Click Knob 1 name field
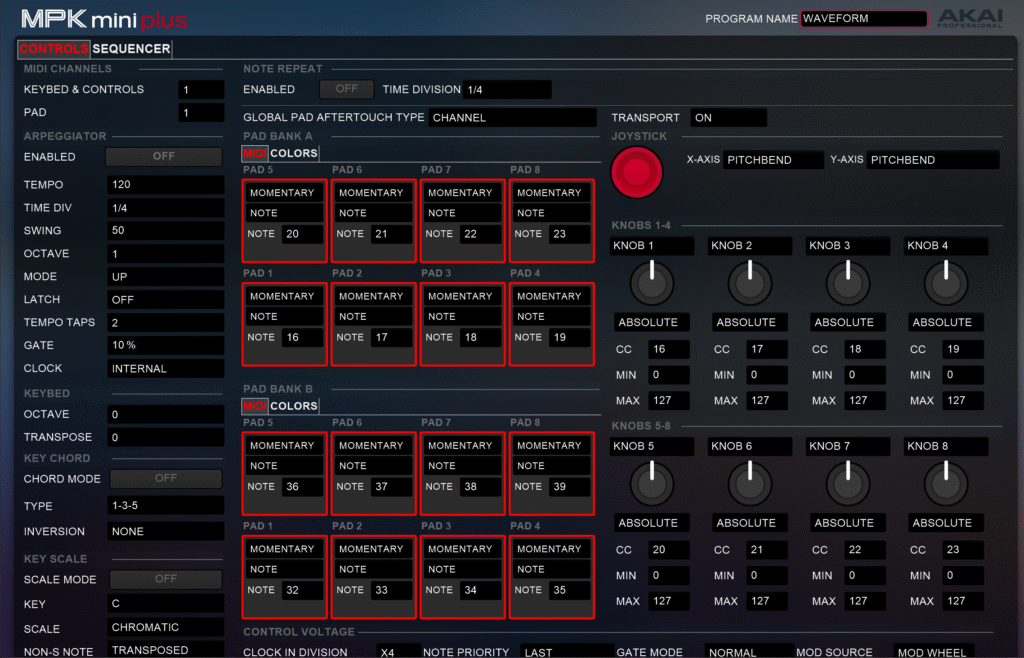 (652, 246)
